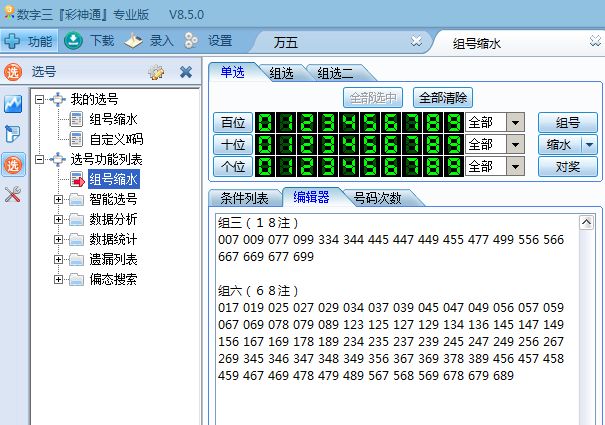This screenshot has width=605, height=425.
Task: Select the 数据统计 tree item
Action: pos(113,239)
